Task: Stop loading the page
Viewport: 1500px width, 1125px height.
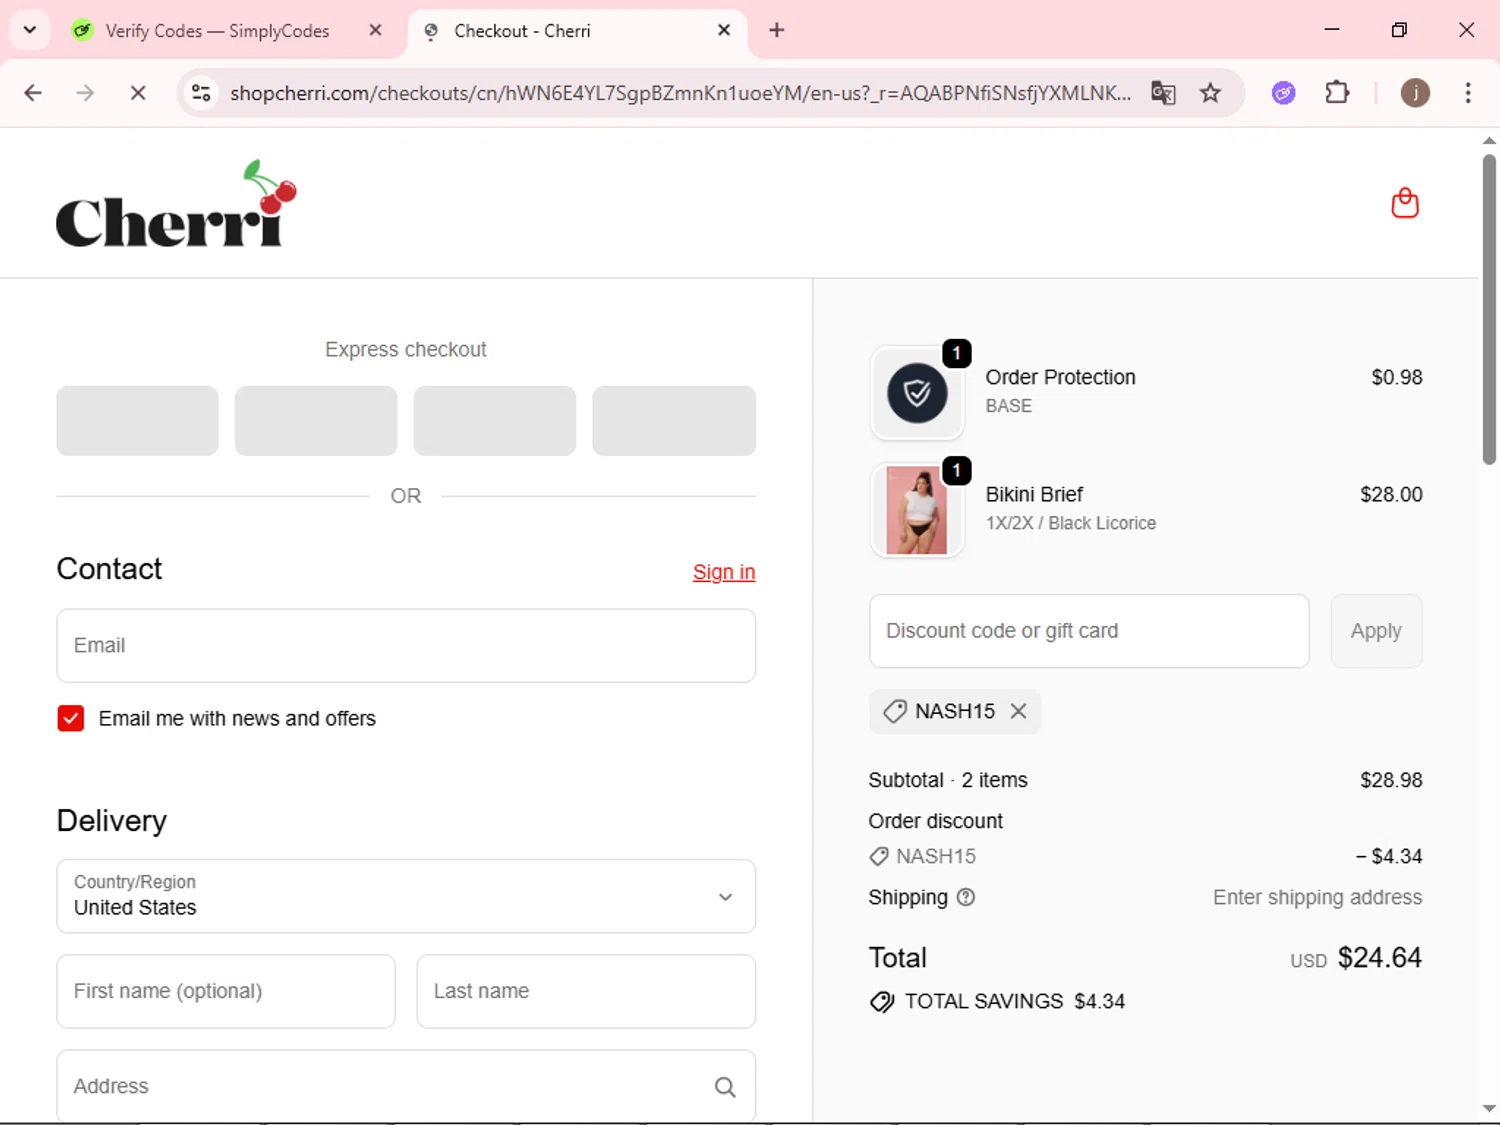Action: click(138, 93)
